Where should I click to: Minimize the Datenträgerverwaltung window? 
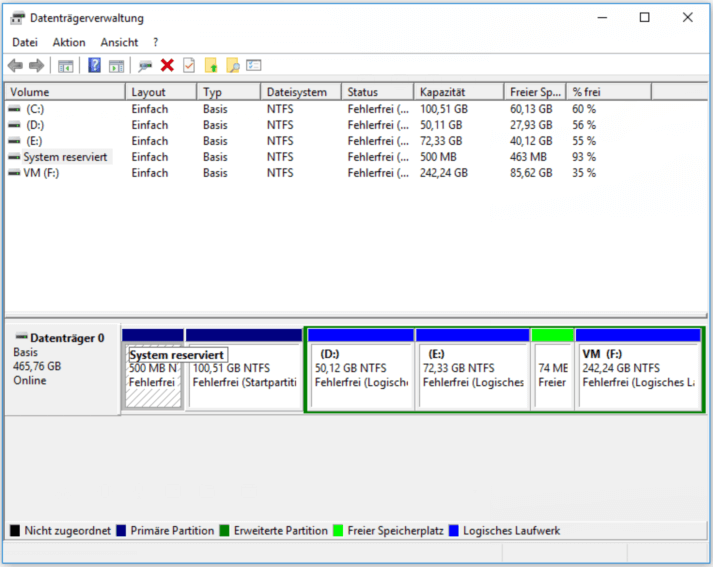[602, 18]
